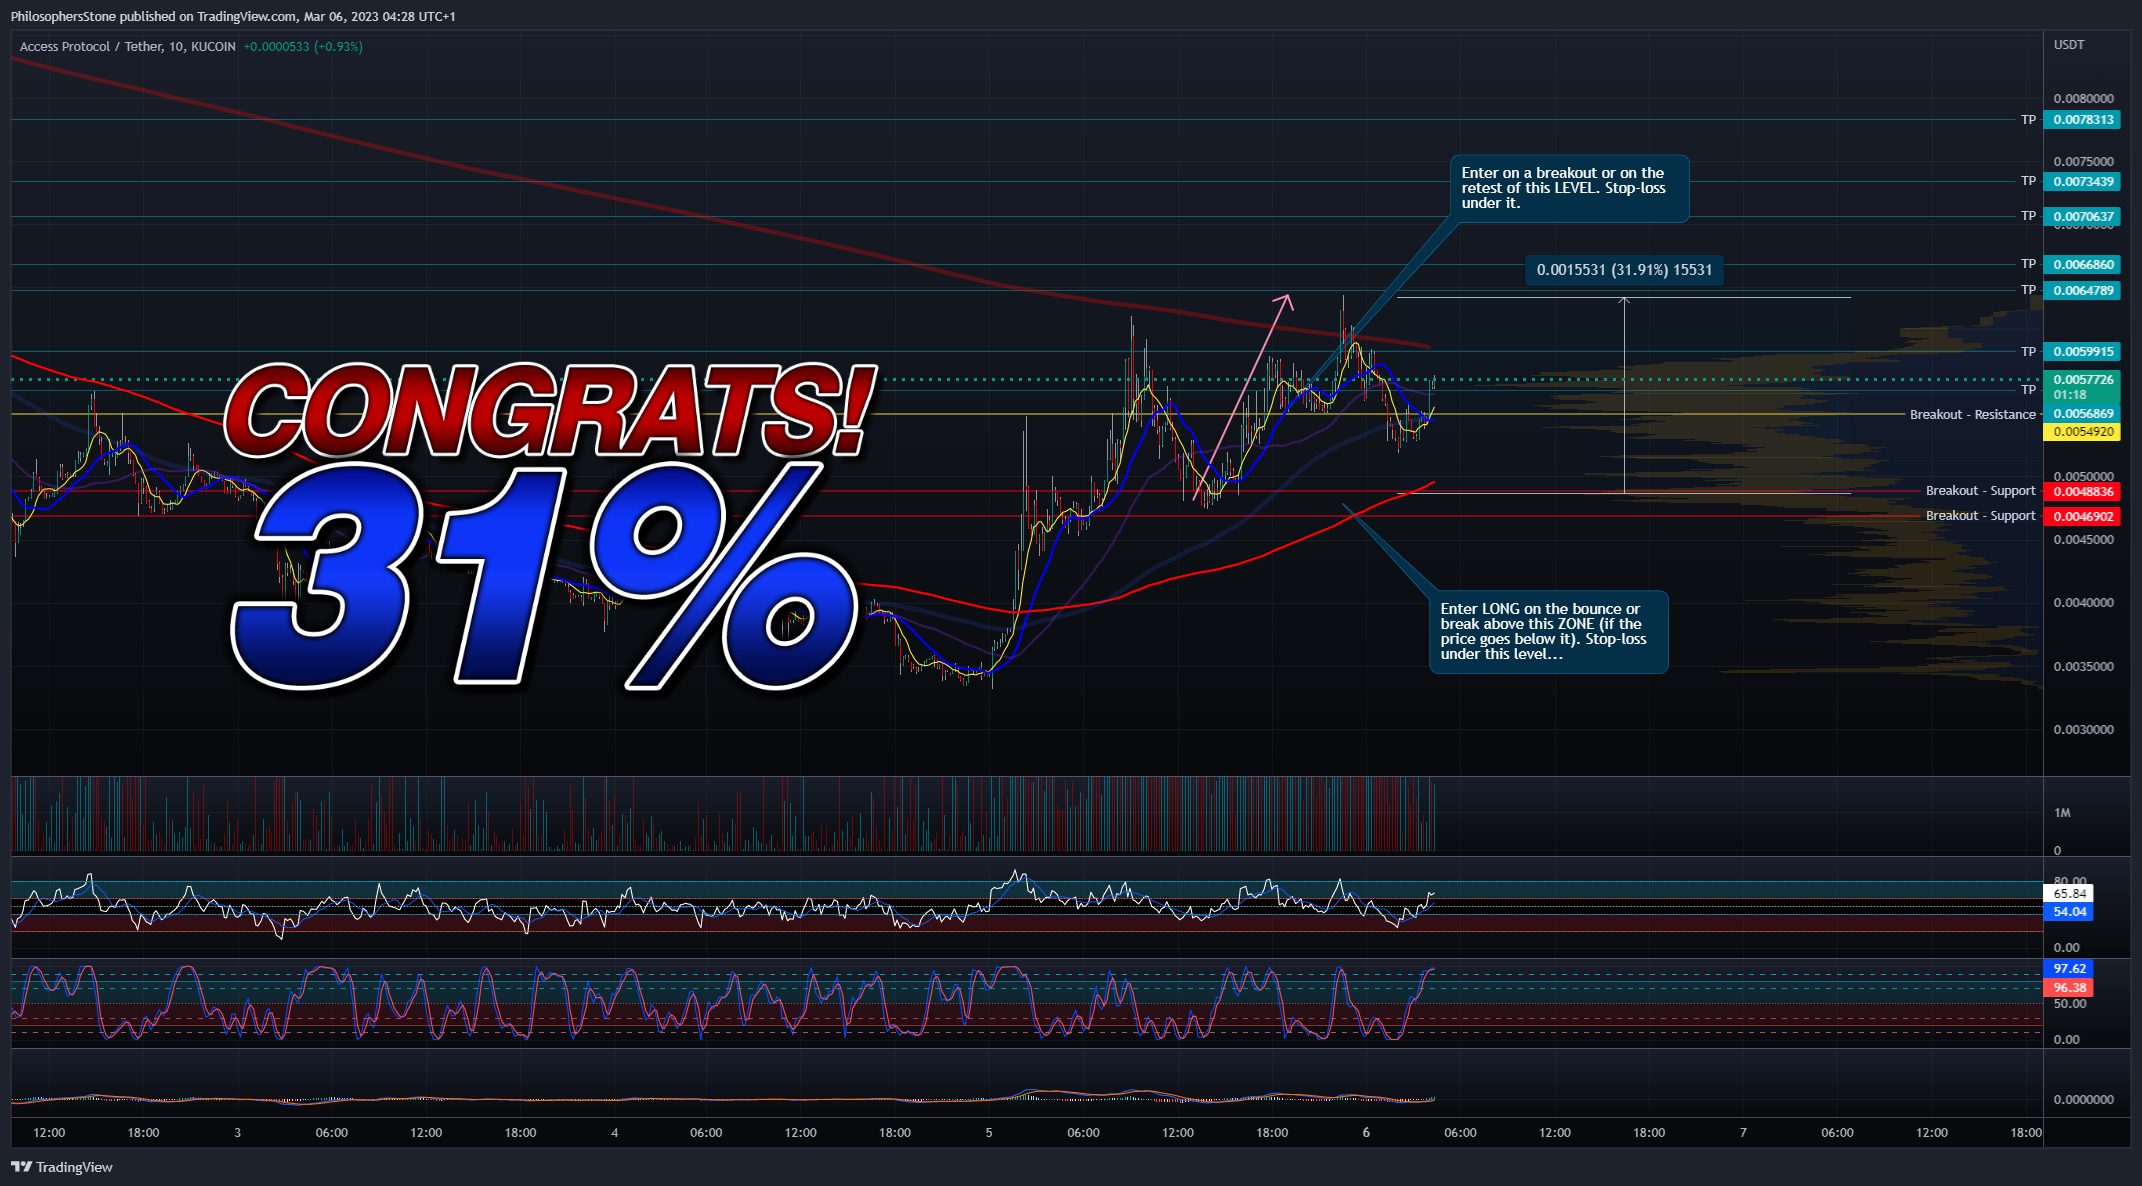The image size is (2142, 1186).
Task: Click the stochastic value label 96.38
Action: point(2069,988)
